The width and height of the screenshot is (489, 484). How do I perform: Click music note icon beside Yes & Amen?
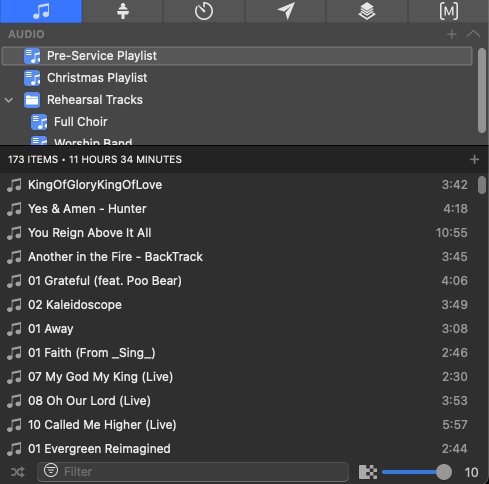(x=14, y=209)
